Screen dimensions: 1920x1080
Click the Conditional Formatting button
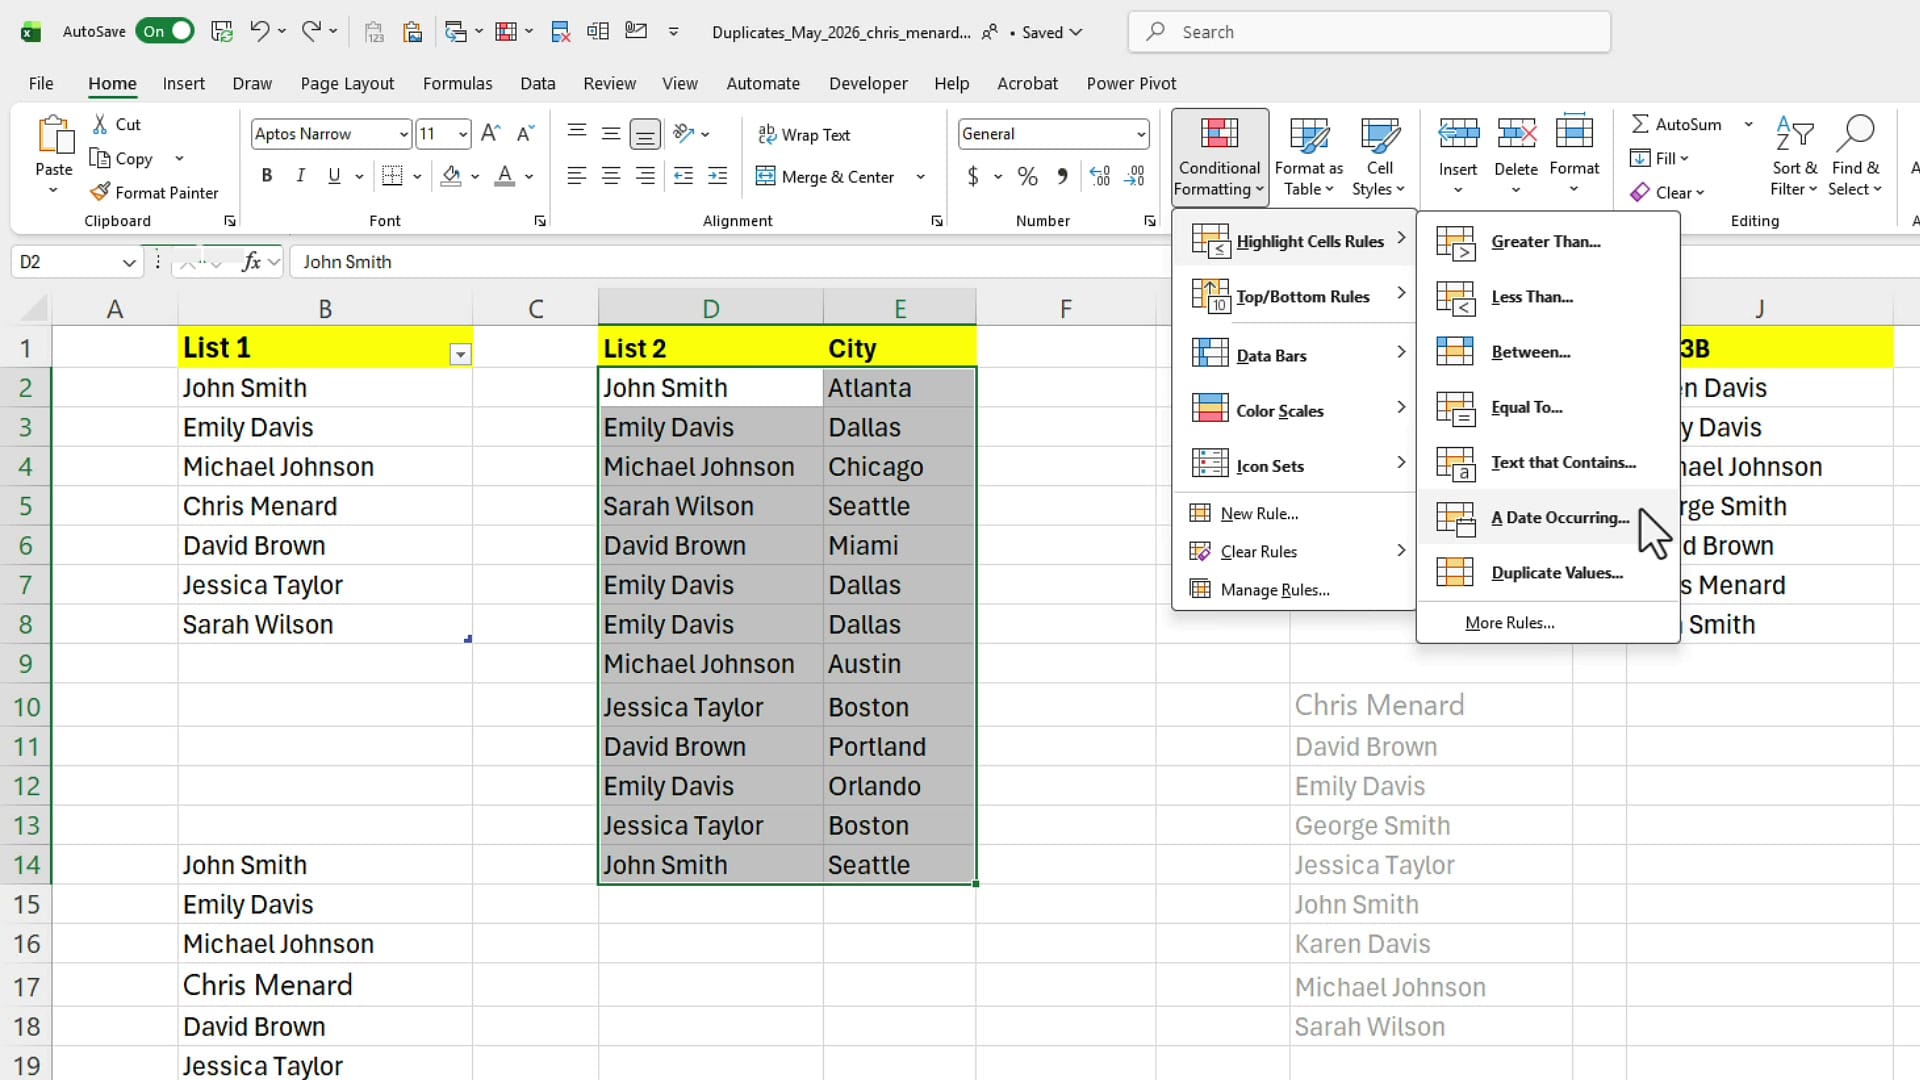click(1219, 156)
